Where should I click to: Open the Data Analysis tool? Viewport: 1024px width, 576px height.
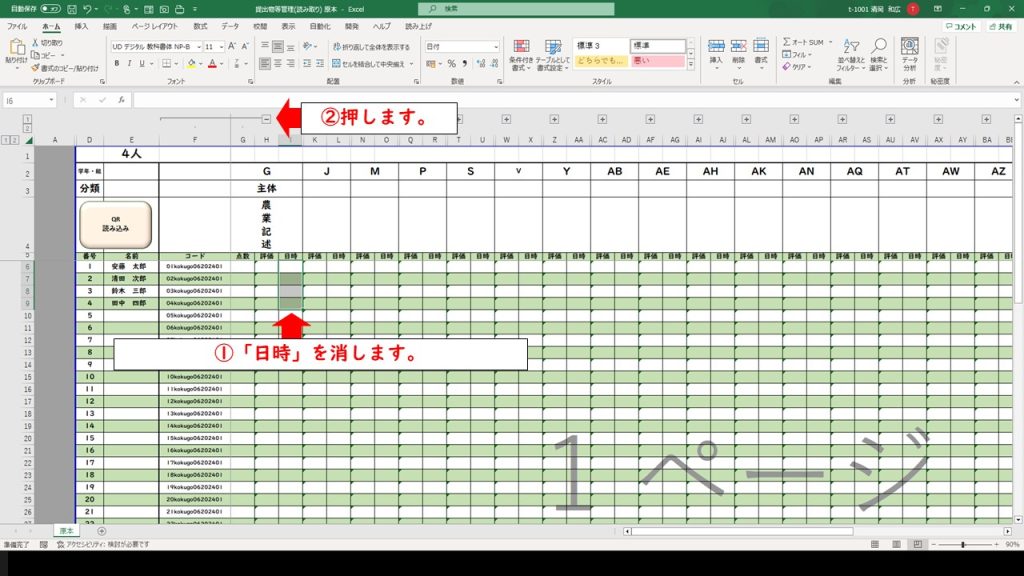click(x=909, y=52)
